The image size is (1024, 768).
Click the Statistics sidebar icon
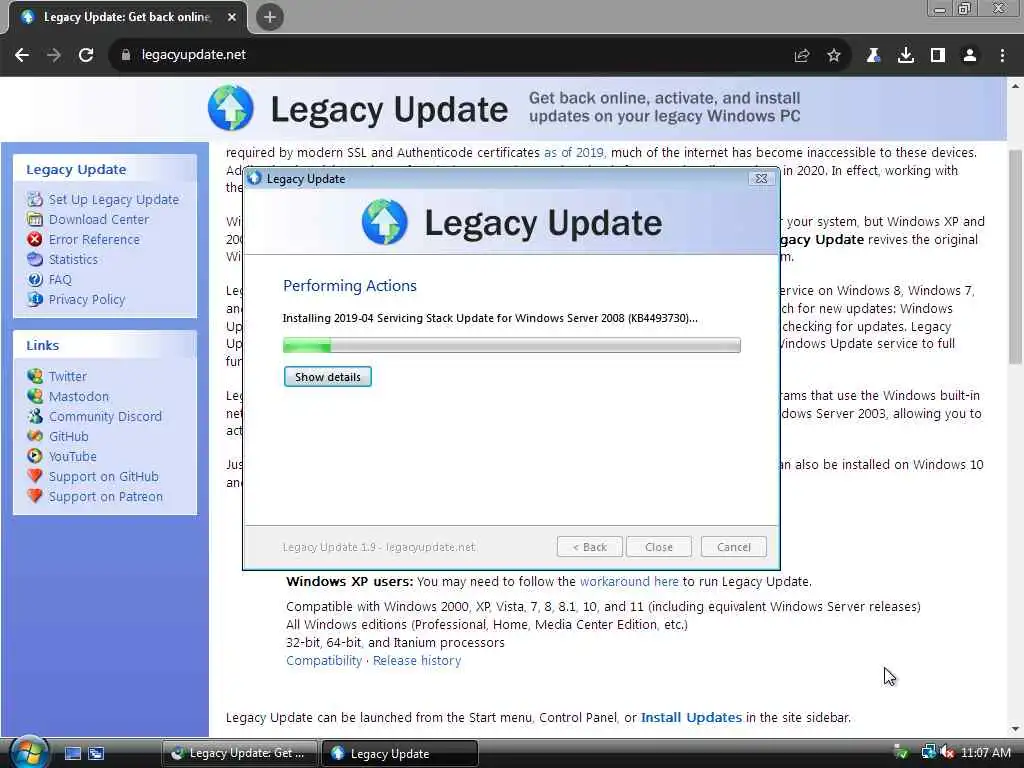[x=35, y=259]
